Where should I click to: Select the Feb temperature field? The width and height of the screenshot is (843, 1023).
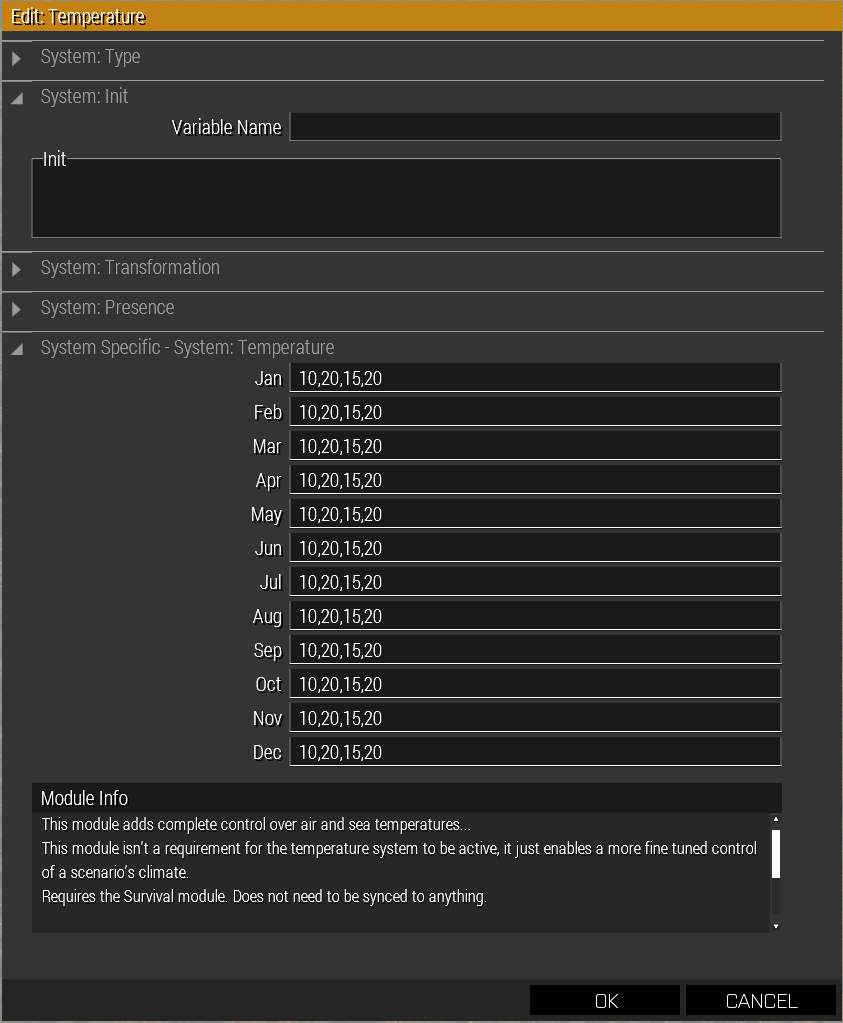[x=534, y=412]
